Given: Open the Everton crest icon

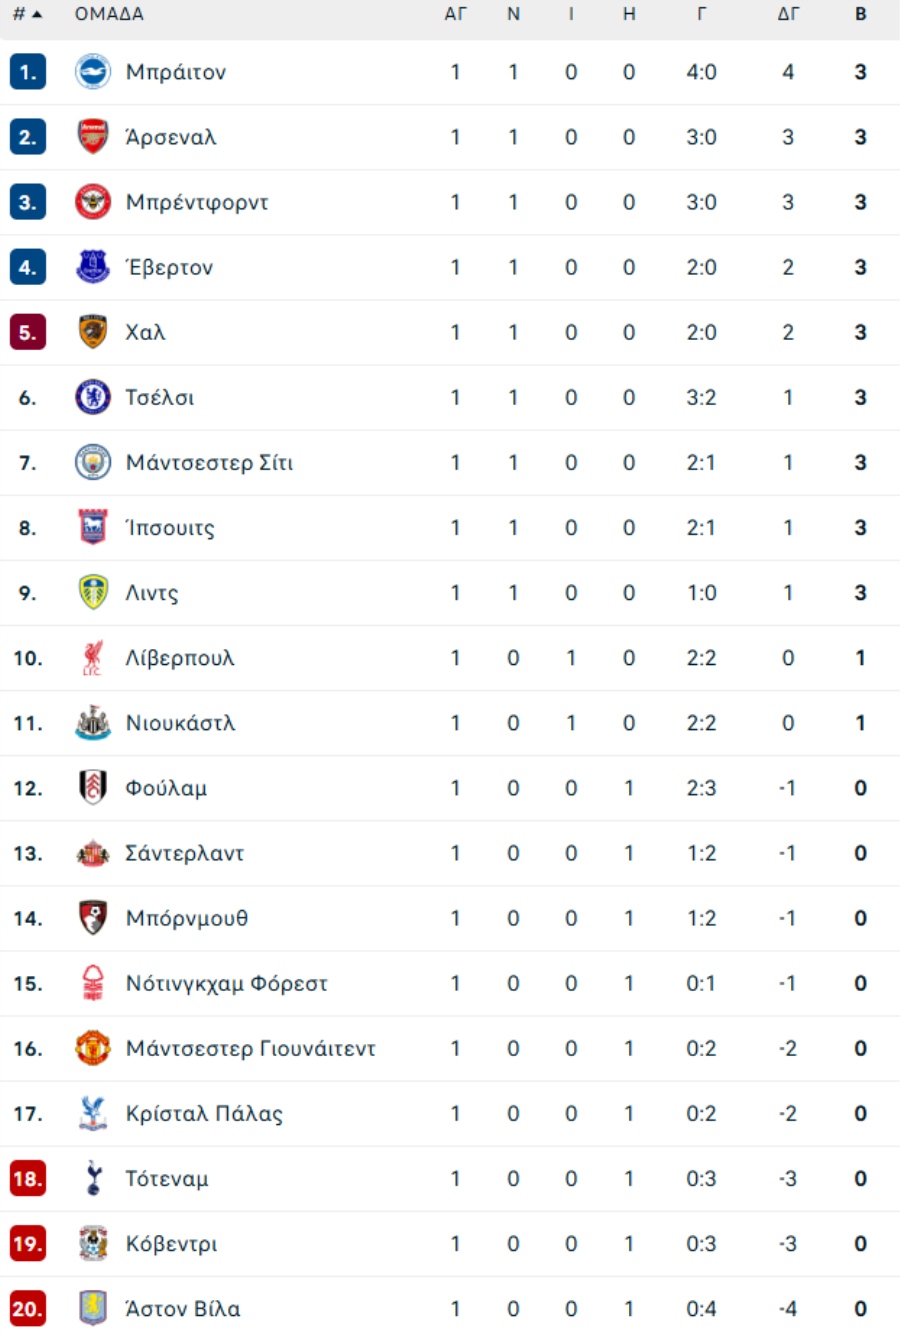Looking at the screenshot, I should (93, 267).
